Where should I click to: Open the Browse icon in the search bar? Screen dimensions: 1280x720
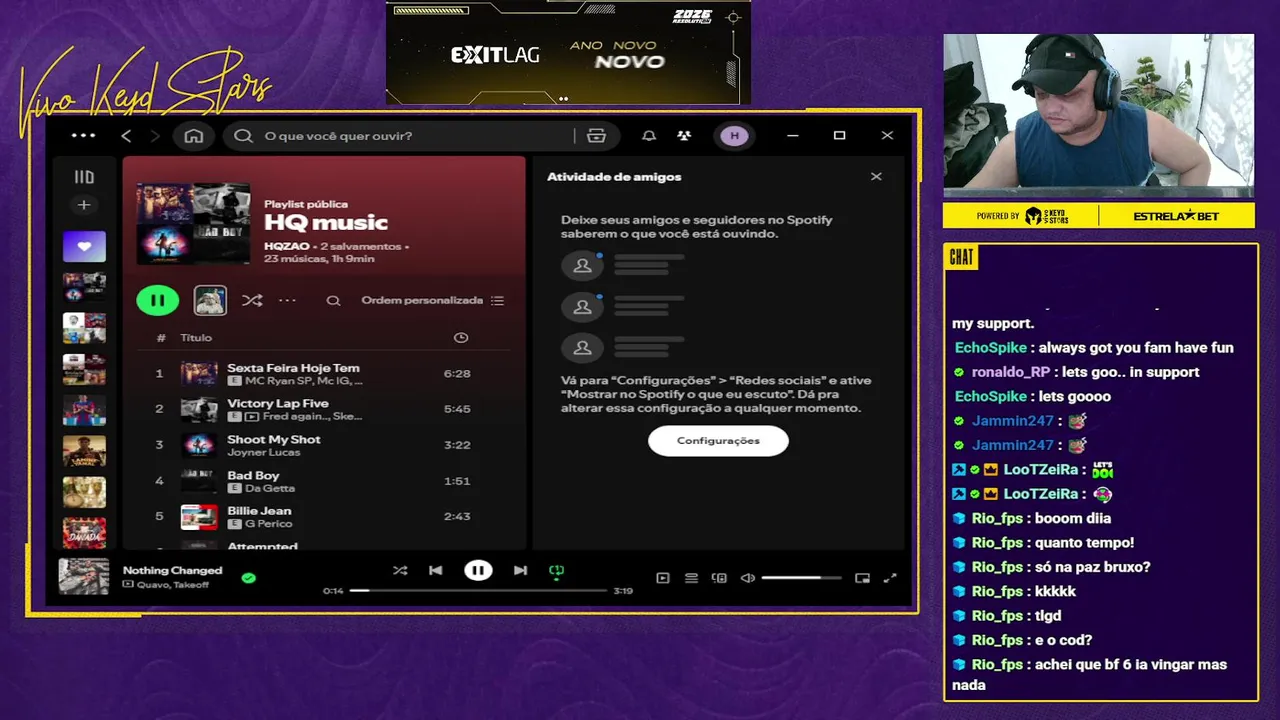click(x=597, y=136)
